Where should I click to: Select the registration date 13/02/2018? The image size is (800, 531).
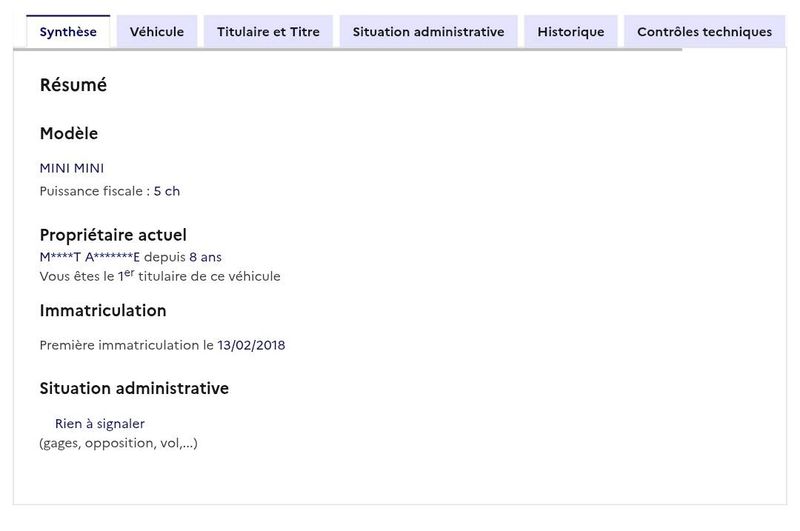click(251, 345)
